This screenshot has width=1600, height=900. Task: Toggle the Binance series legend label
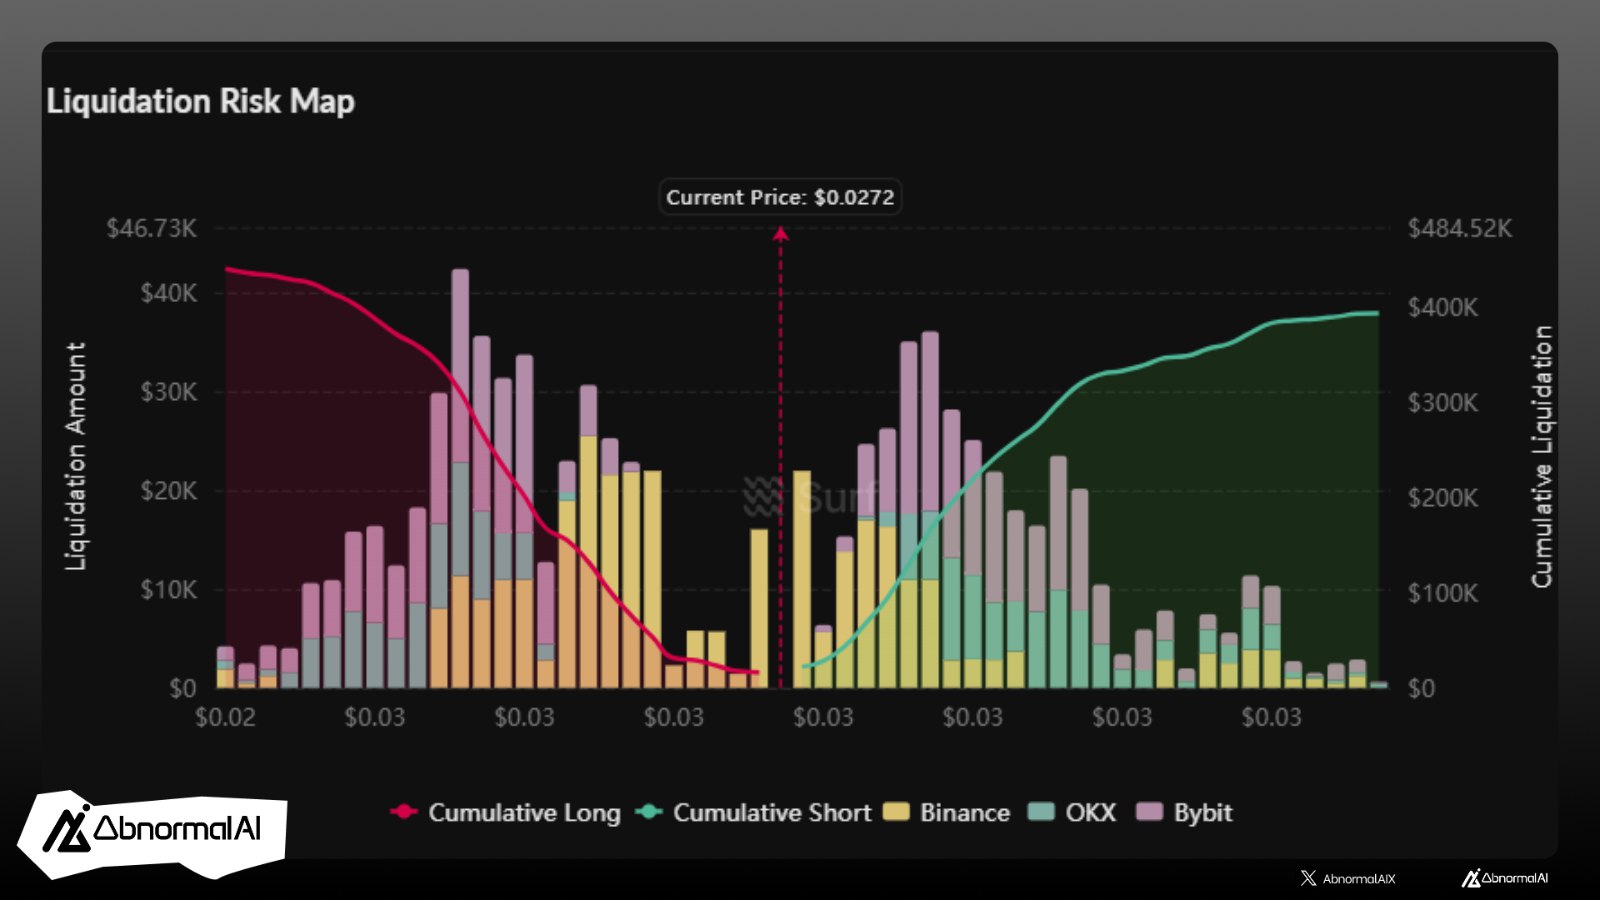point(964,812)
